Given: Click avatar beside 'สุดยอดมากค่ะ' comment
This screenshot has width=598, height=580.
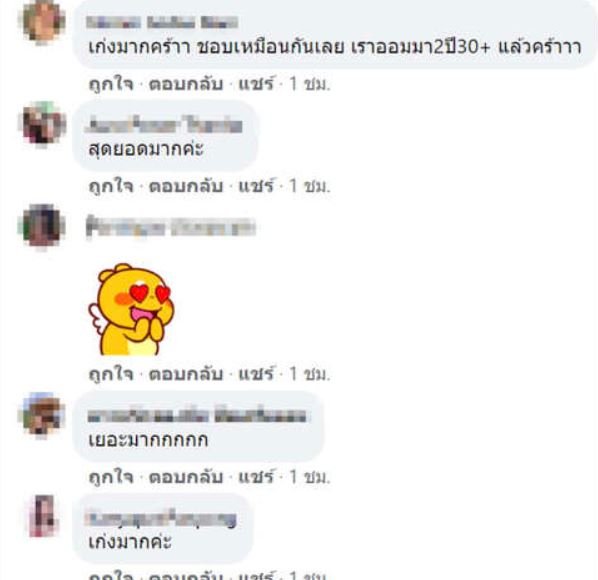Looking at the screenshot, I should pyautogui.click(x=42, y=124).
